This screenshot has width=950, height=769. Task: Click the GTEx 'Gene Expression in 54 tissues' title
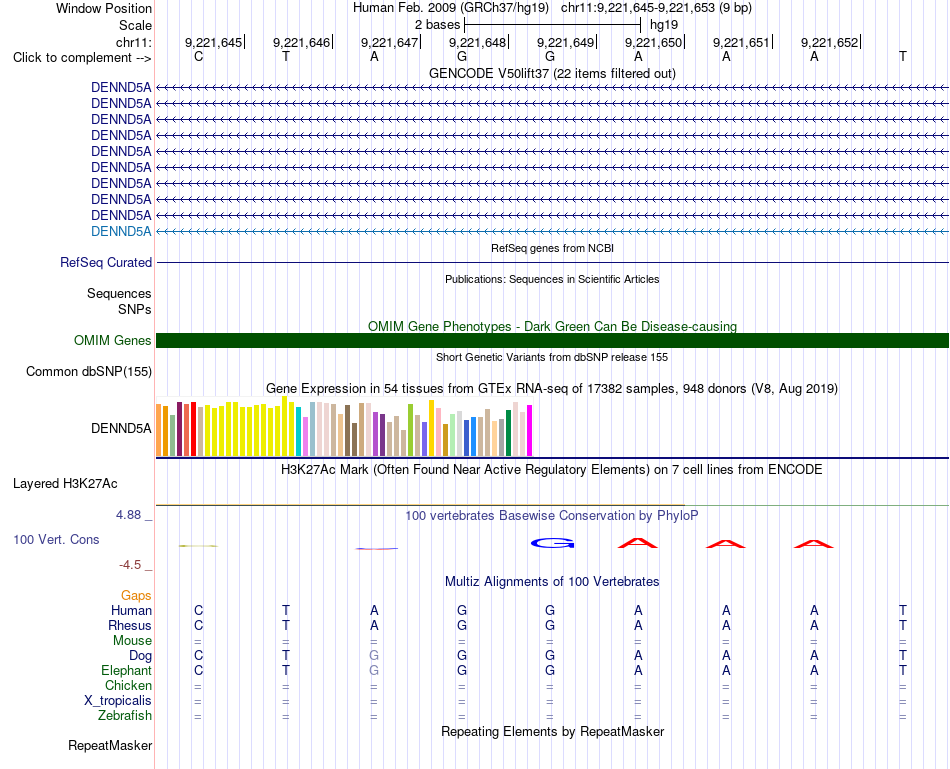pyautogui.click(x=552, y=388)
